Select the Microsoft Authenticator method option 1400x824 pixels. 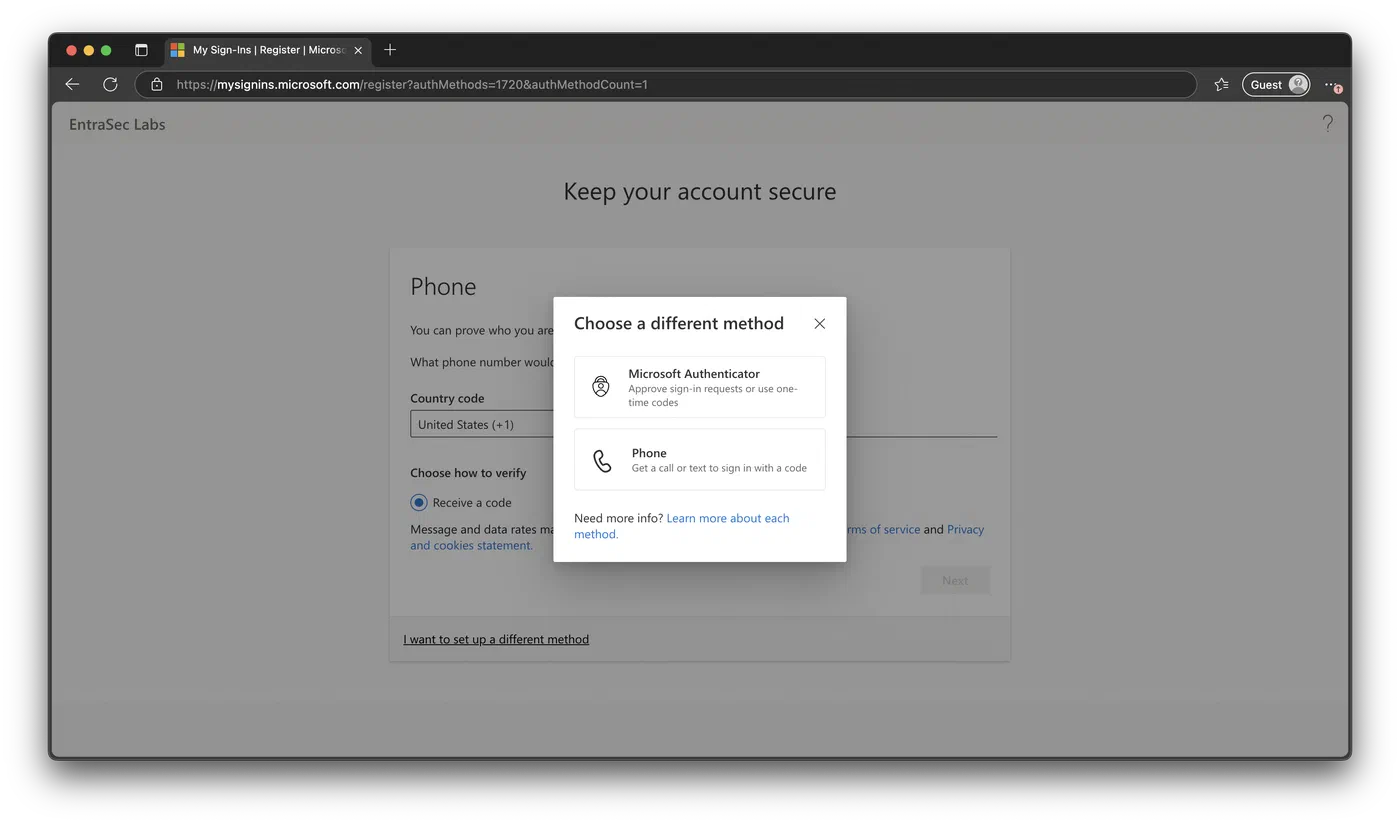[x=700, y=387]
